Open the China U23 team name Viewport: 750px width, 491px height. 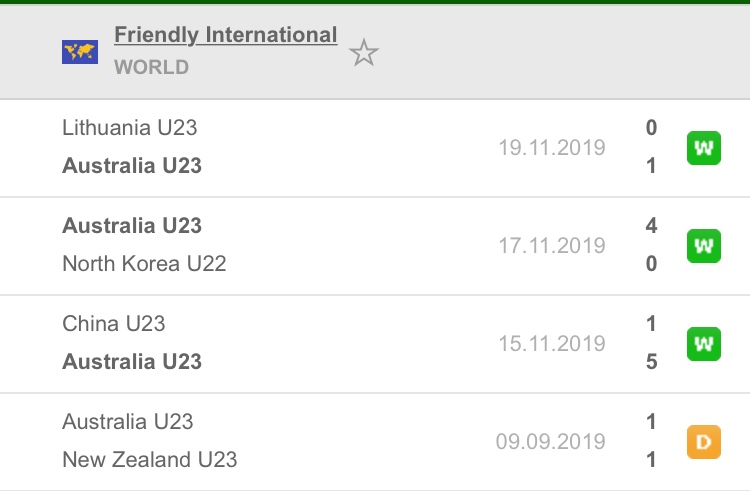tap(114, 324)
